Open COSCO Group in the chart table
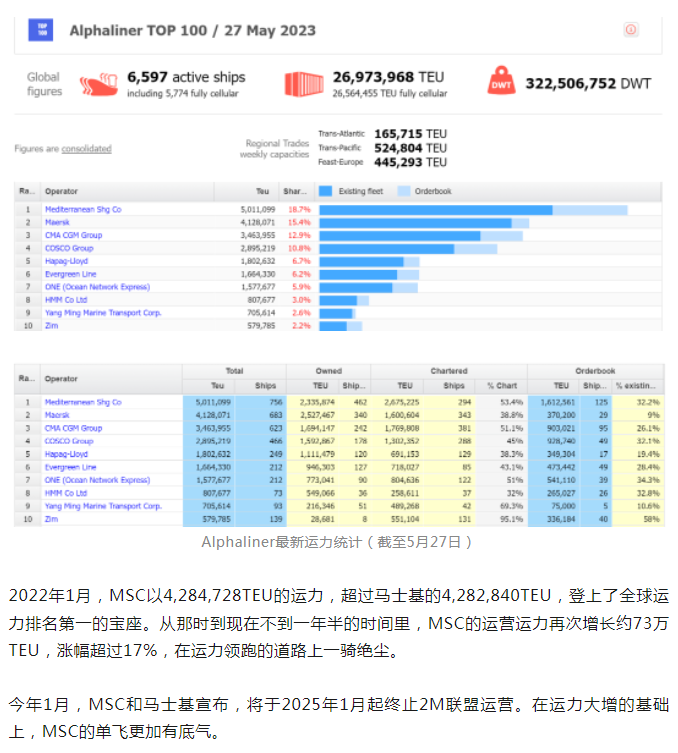The width and height of the screenshot is (678, 753). pos(69,248)
